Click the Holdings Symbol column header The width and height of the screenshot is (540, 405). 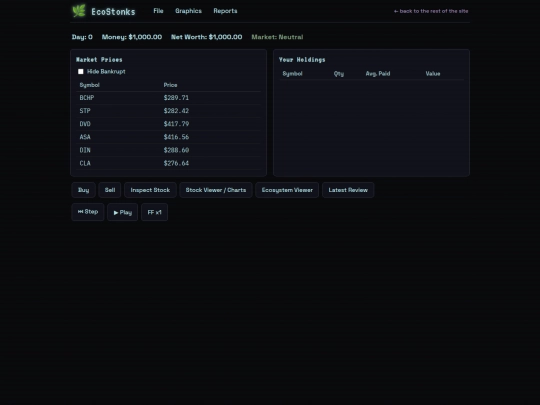(x=292, y=74)
